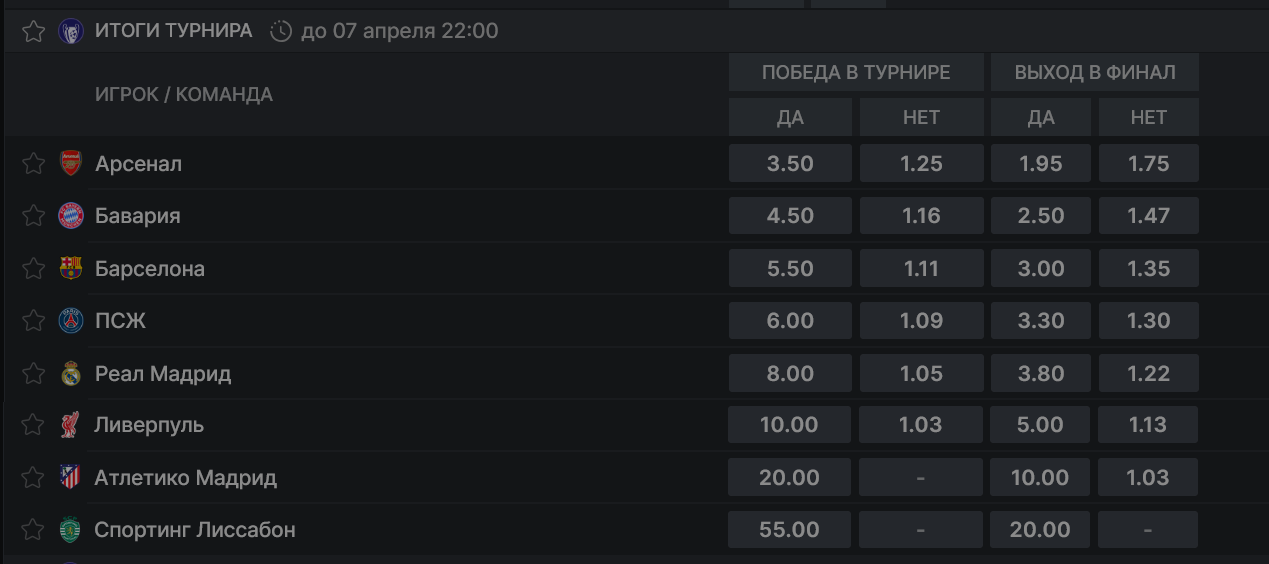Favorite the Арсенал row with its star
The width and height of the screenshot is (1269, 564).
[33, 163]
